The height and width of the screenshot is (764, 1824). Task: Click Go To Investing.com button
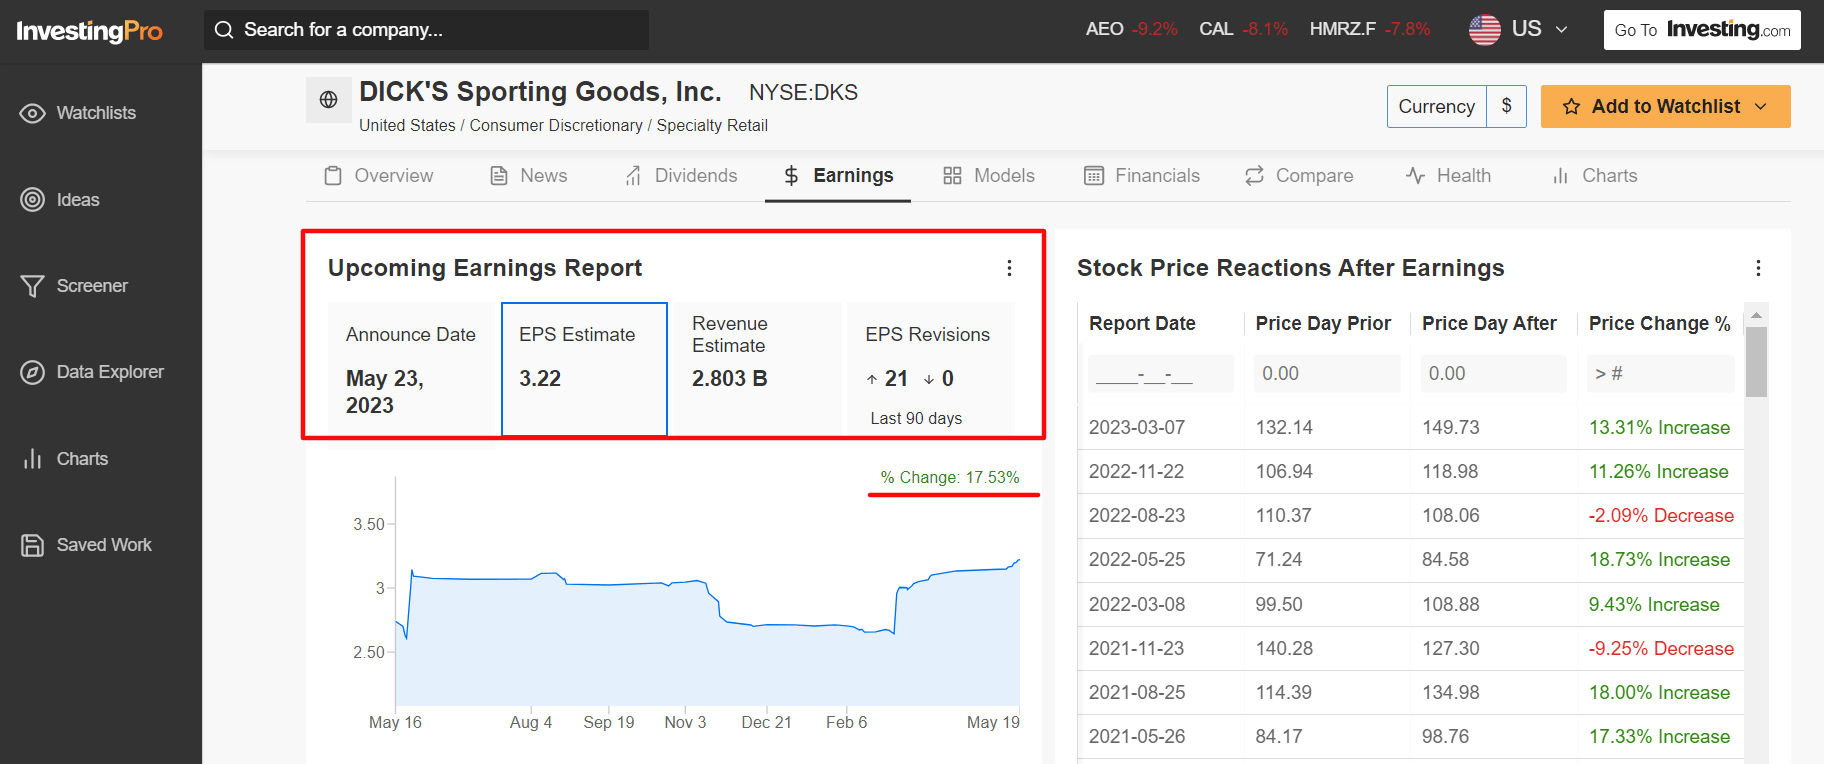(1702, 30)
